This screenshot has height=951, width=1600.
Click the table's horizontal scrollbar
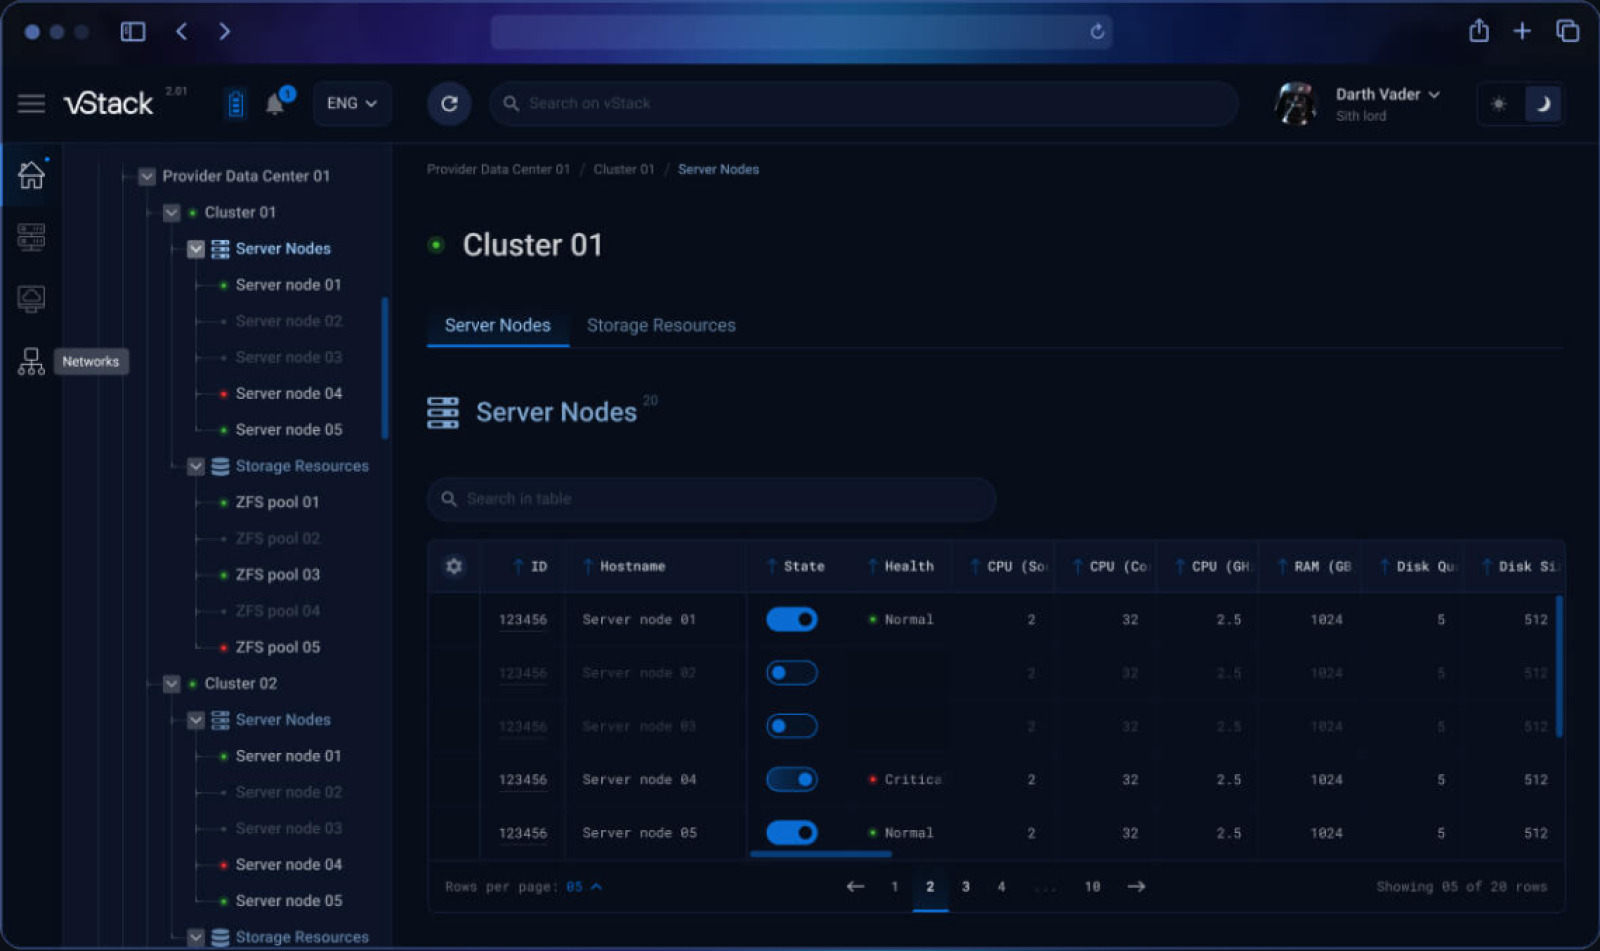coord(820,854)
